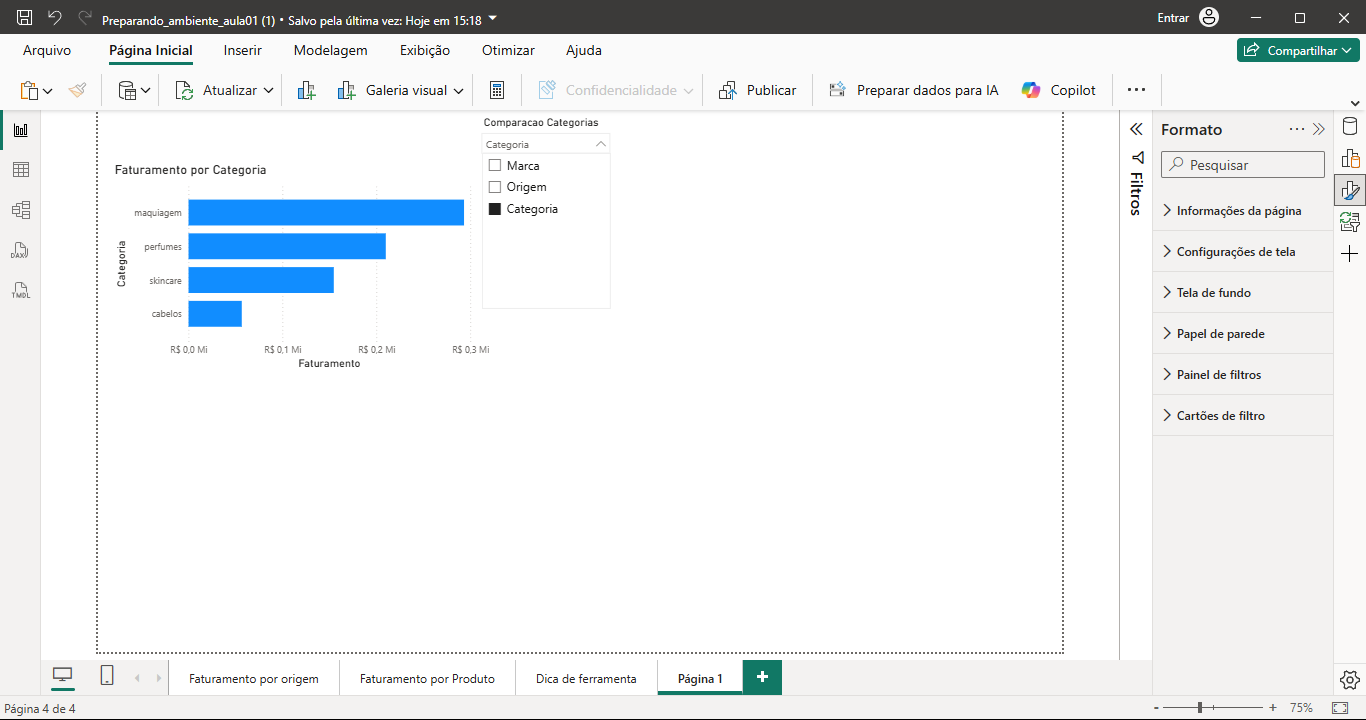Open DAX query view in left sidebar

[20, 250]
